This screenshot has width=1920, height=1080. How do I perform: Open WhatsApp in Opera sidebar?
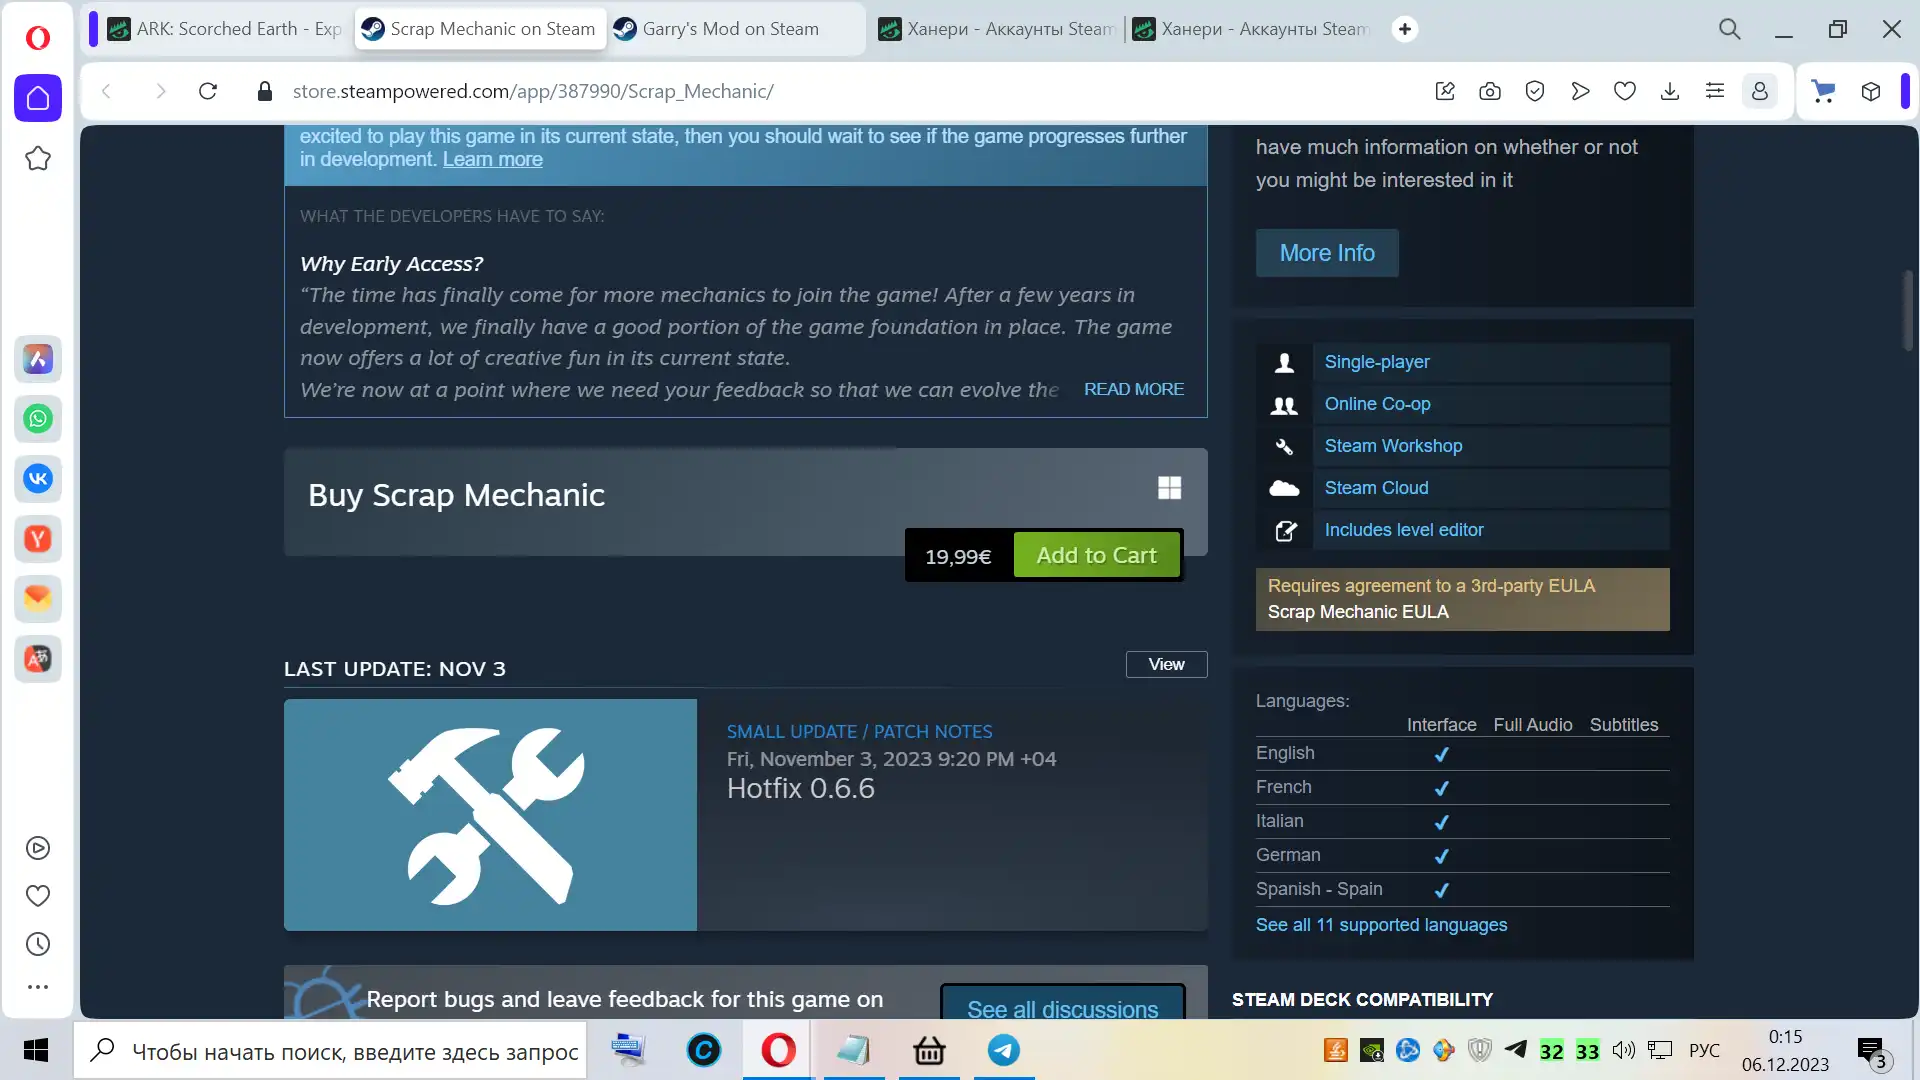pyautogui.click(x=38, y=419)
